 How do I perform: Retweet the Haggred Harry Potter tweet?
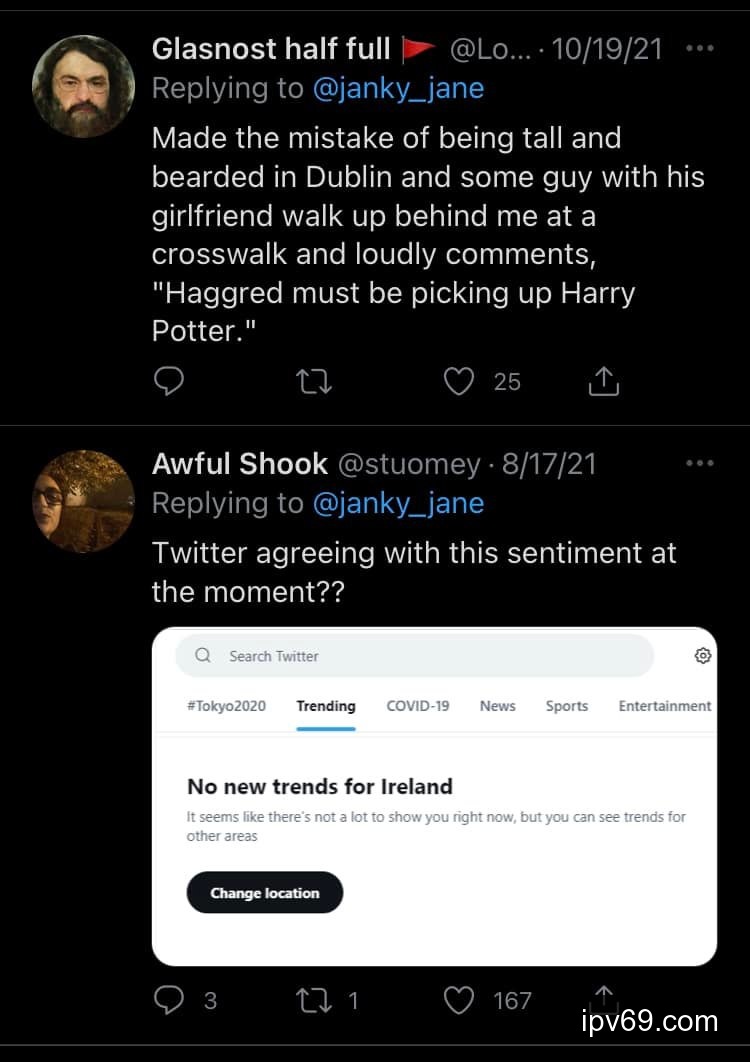tap(315, 381)
